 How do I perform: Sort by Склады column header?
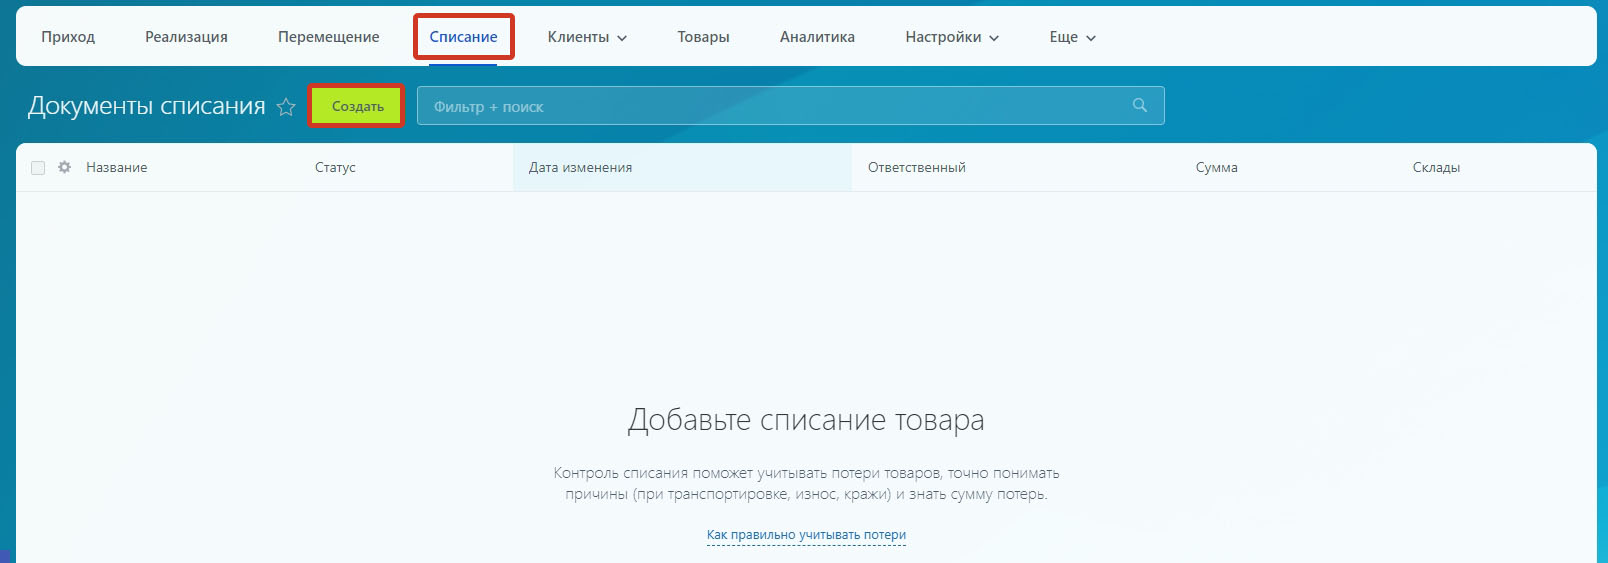1436,168
